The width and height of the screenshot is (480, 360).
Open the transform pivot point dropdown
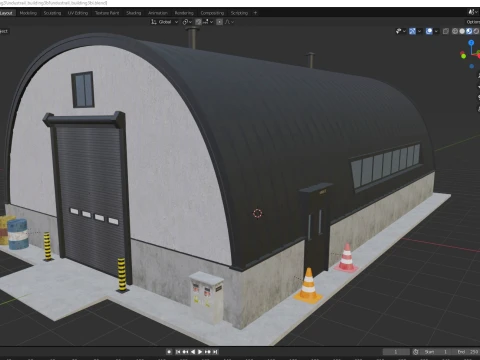tap(187, 22)
